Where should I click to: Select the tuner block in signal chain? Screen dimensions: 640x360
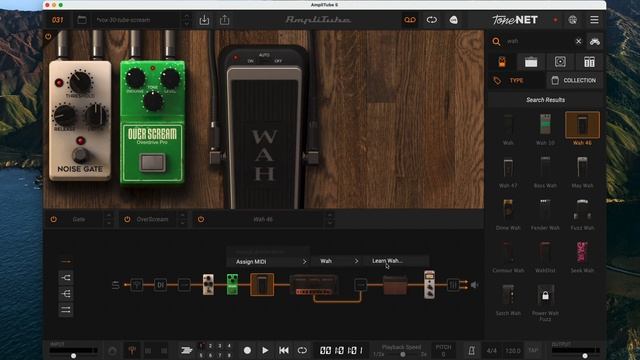tap(137, 285)
